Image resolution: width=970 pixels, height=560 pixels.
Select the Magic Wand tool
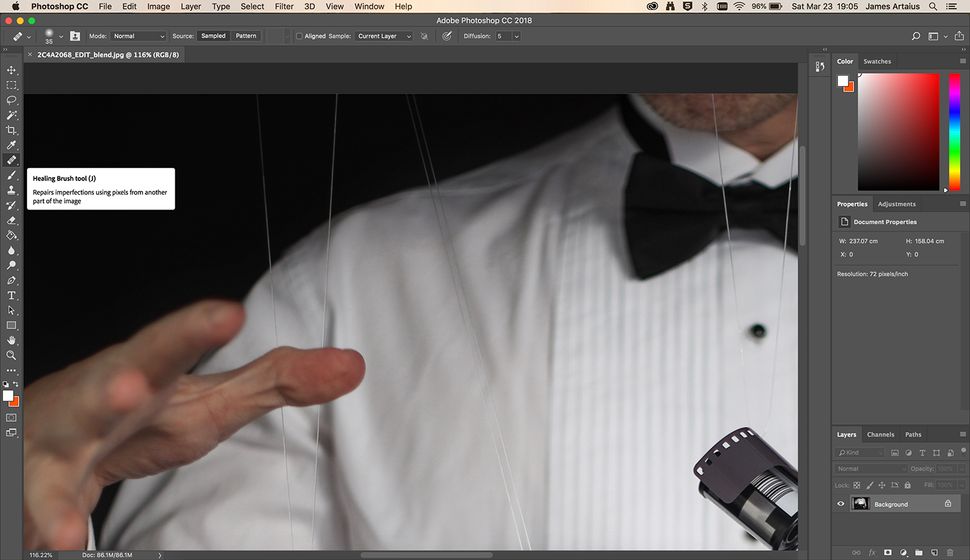[x=11, y=115]
